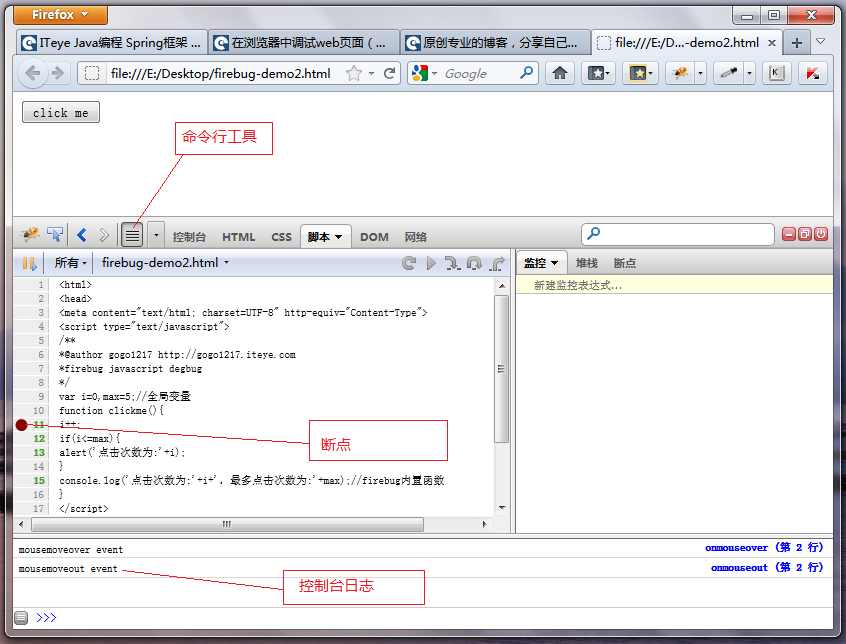This screenshot has width=846, height=644.
Task: Click the Step Into debugger icon
Action: 452,263
